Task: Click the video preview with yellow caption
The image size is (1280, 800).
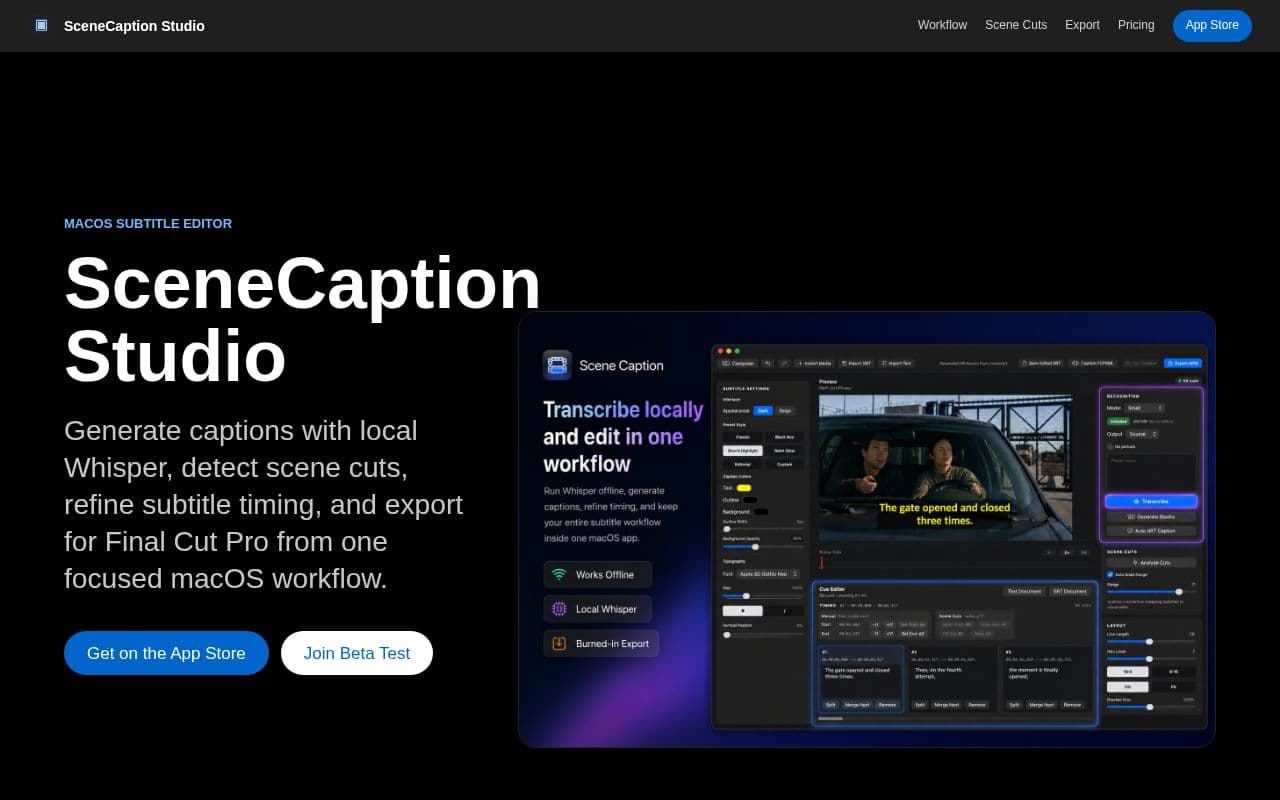Action: point(945,467)
